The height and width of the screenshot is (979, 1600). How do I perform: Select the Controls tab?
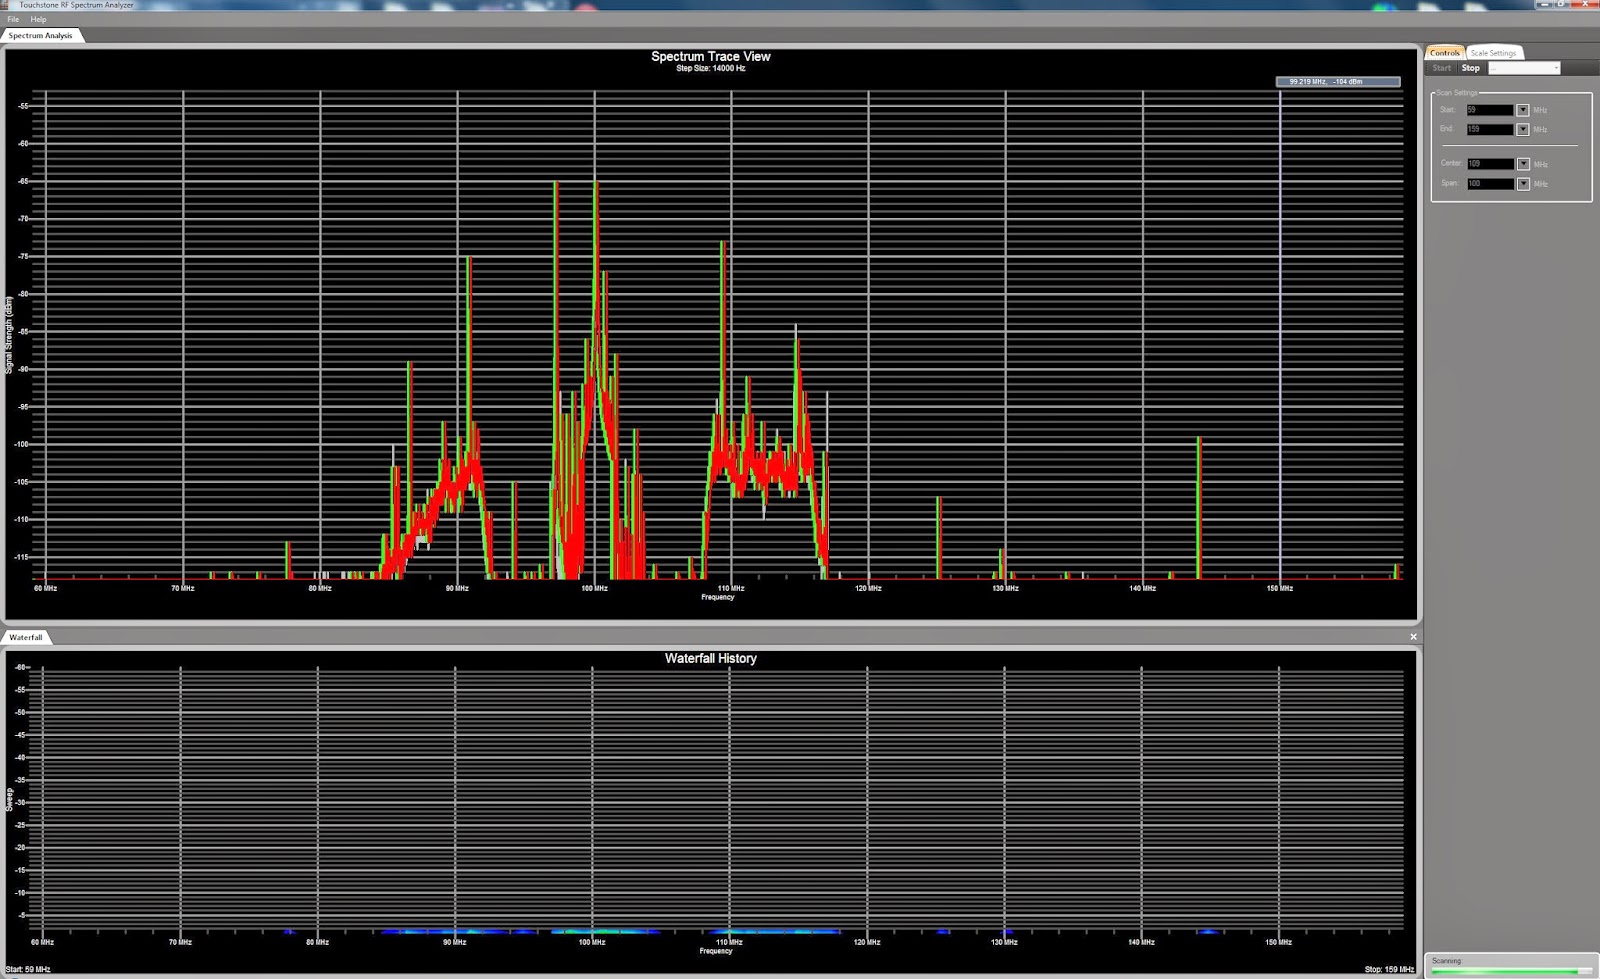click(1446, 52)
